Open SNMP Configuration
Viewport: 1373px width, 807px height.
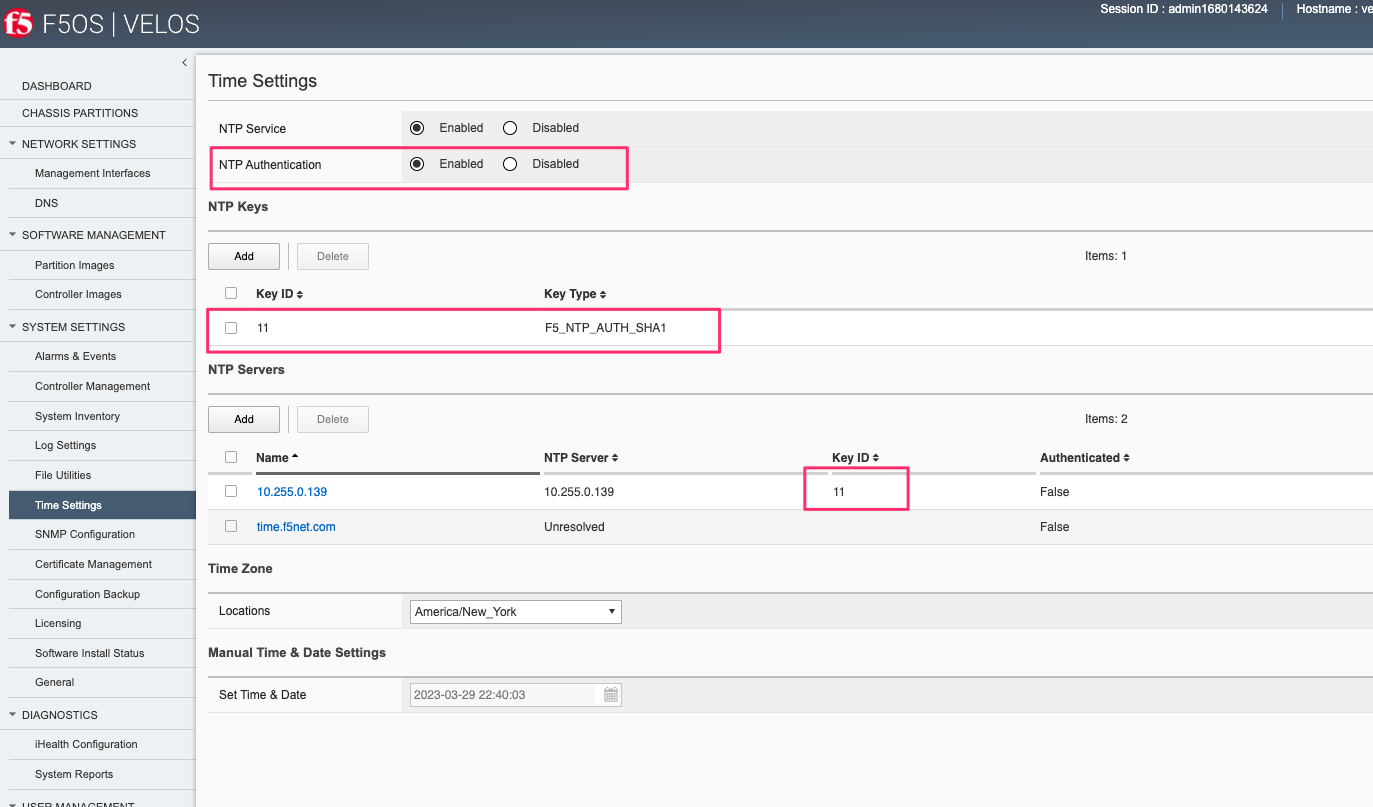pos(85,534)
